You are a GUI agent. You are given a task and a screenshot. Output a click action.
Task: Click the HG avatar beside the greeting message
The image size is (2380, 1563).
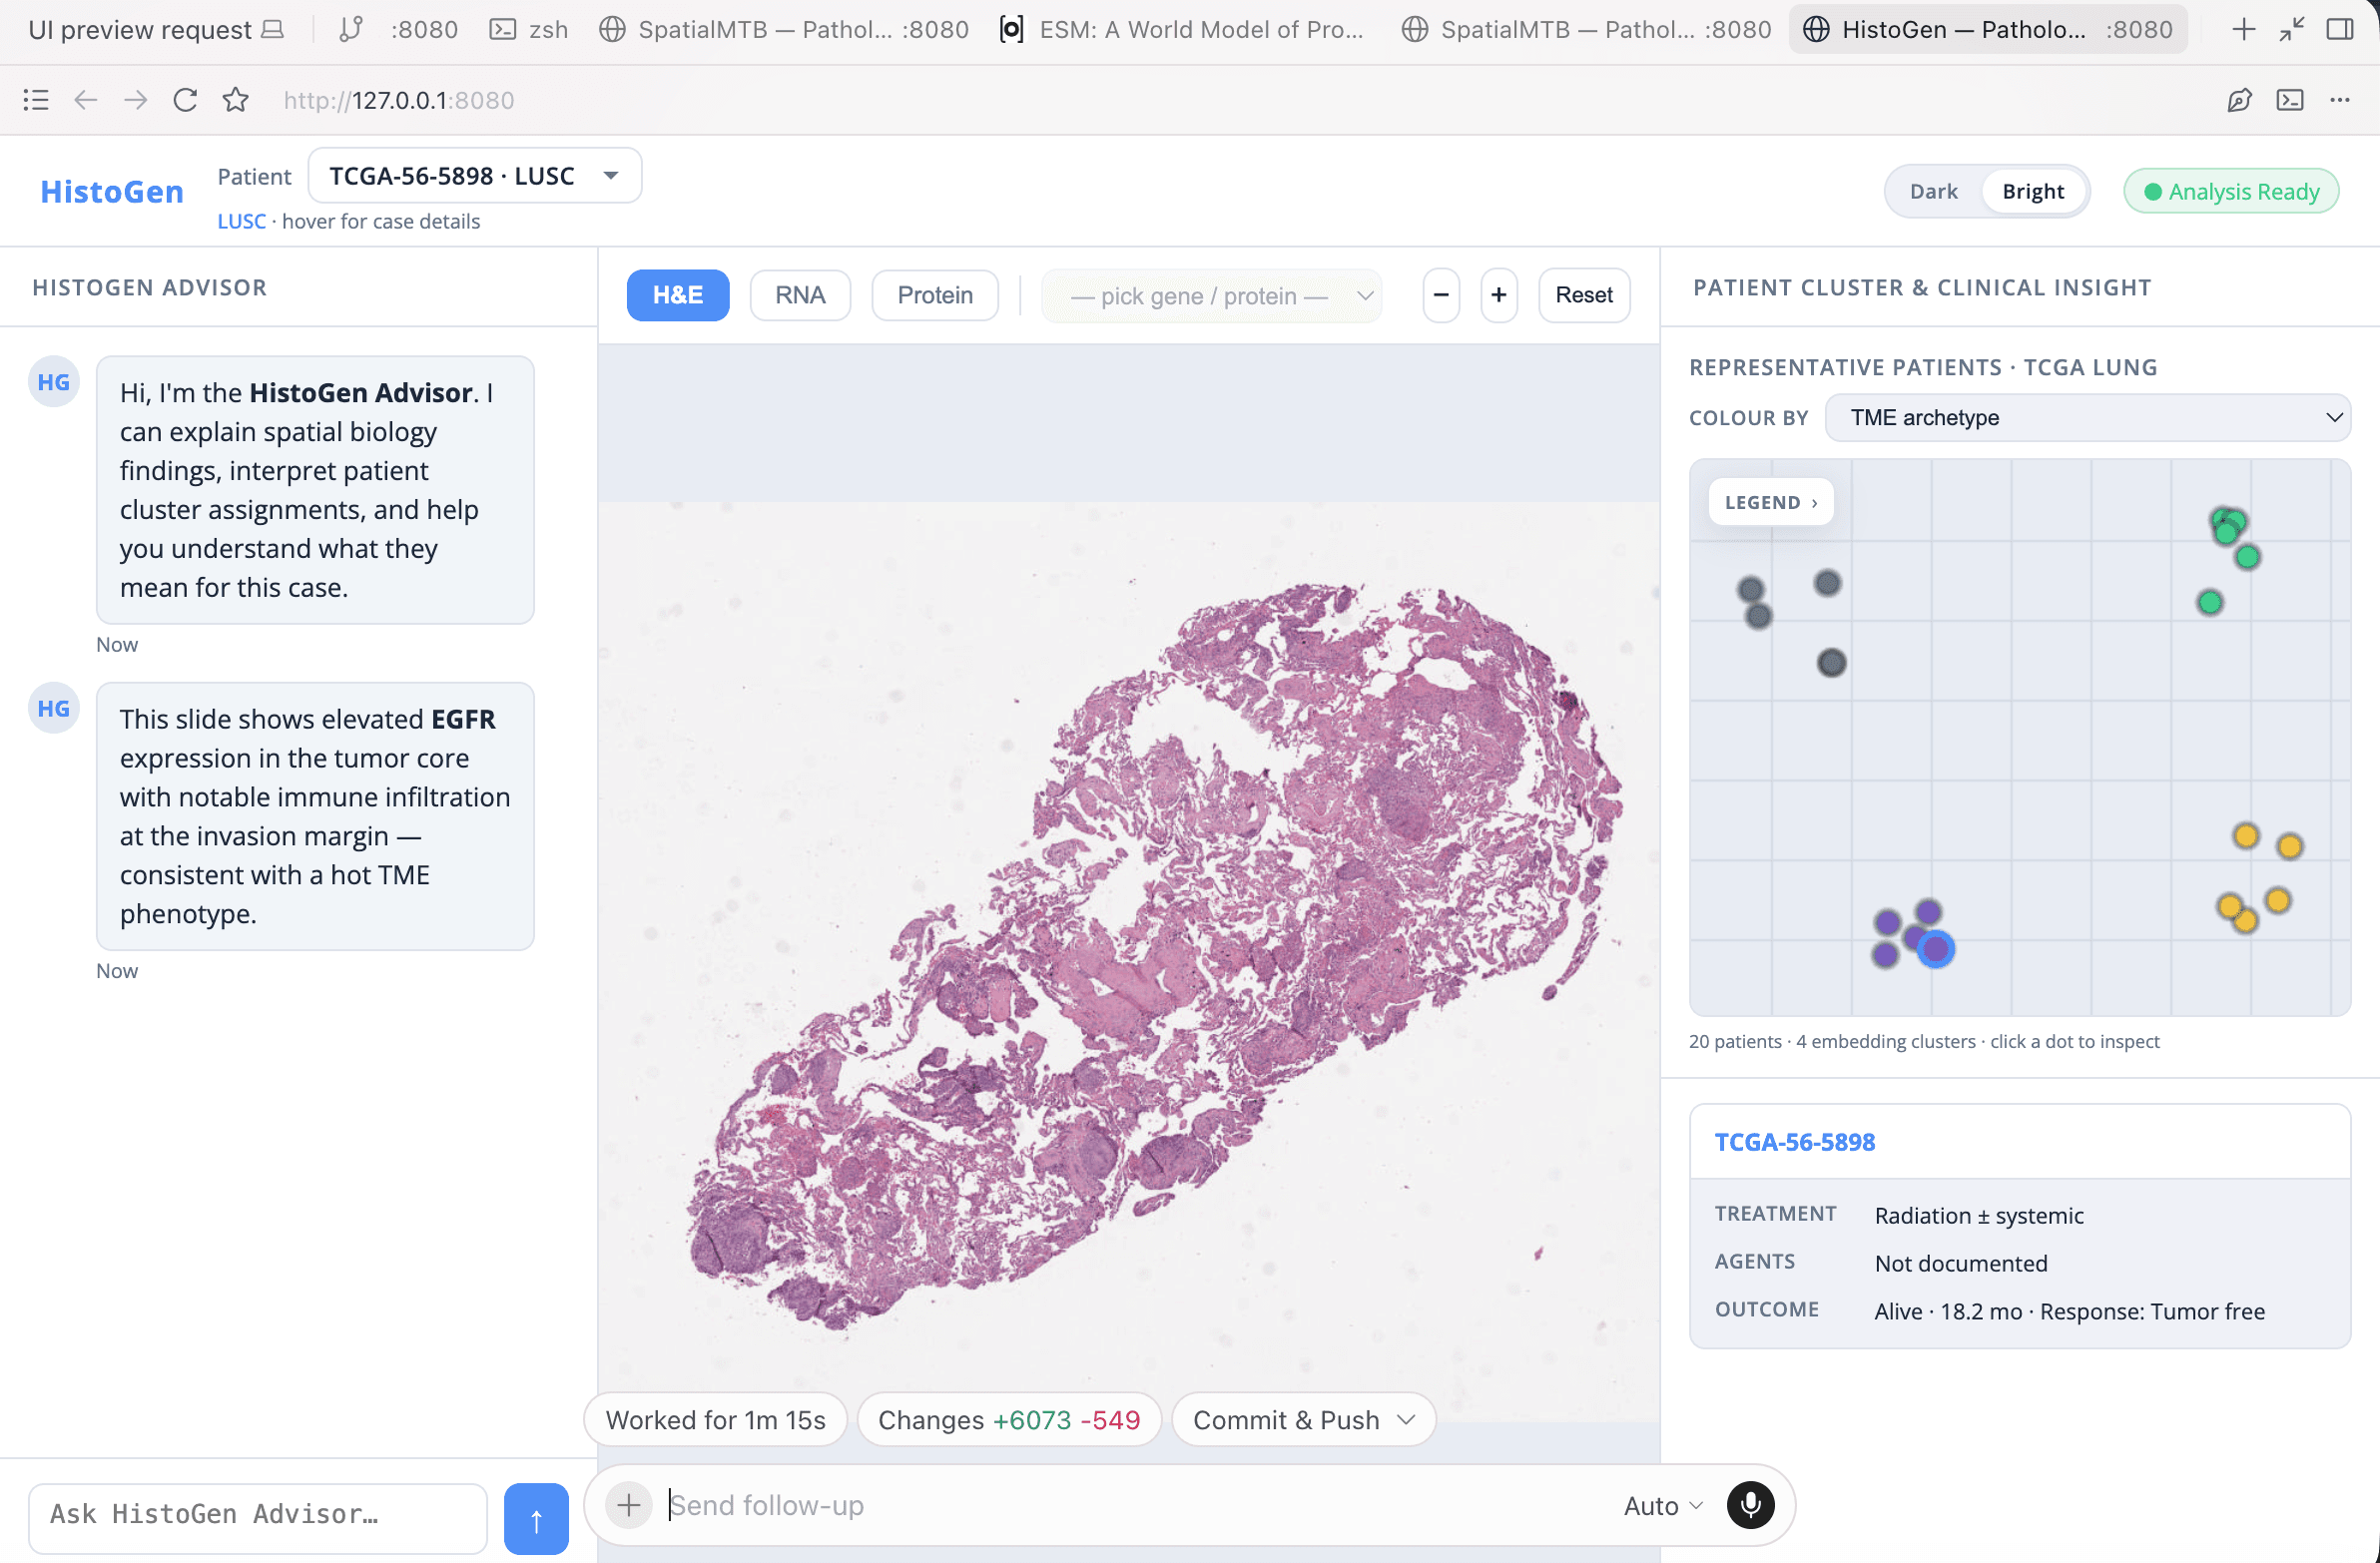pos(54,382)
